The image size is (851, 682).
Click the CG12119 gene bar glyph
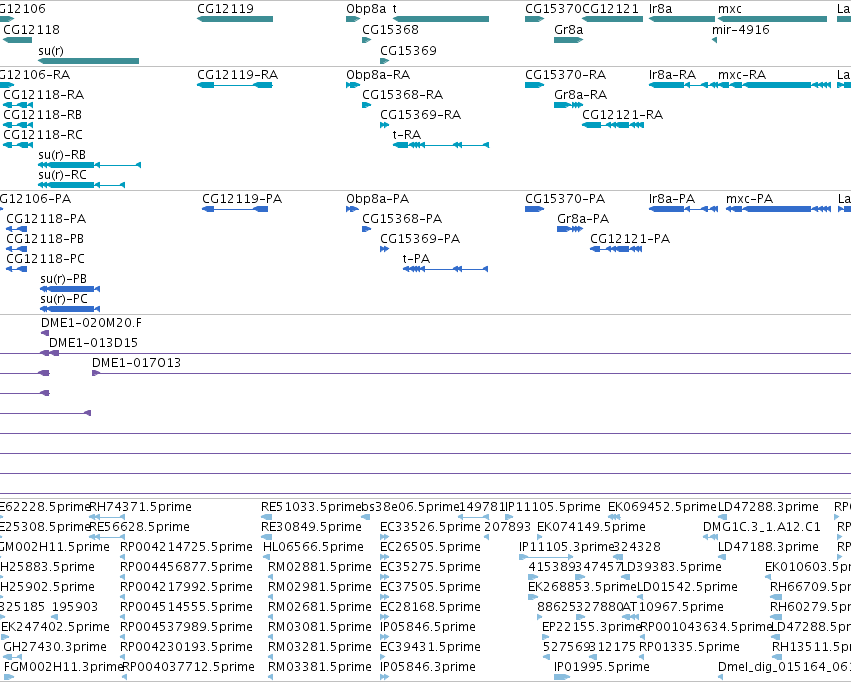tap(235, 19)
